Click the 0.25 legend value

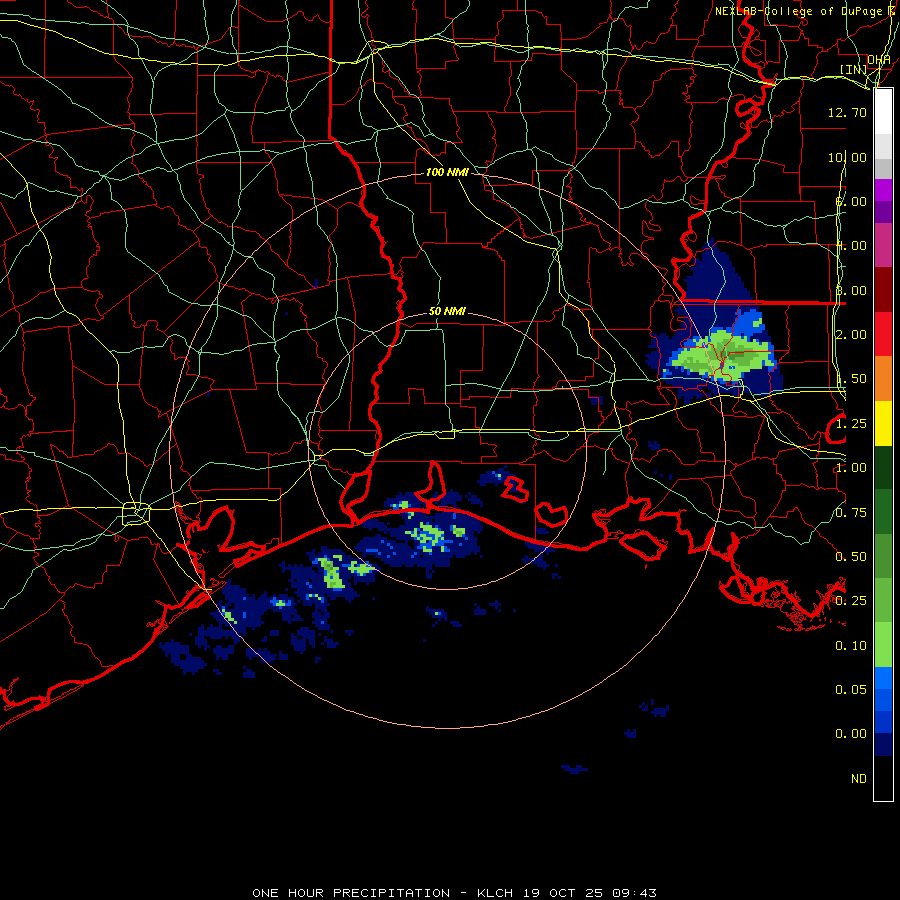click(x=851, y=601)
